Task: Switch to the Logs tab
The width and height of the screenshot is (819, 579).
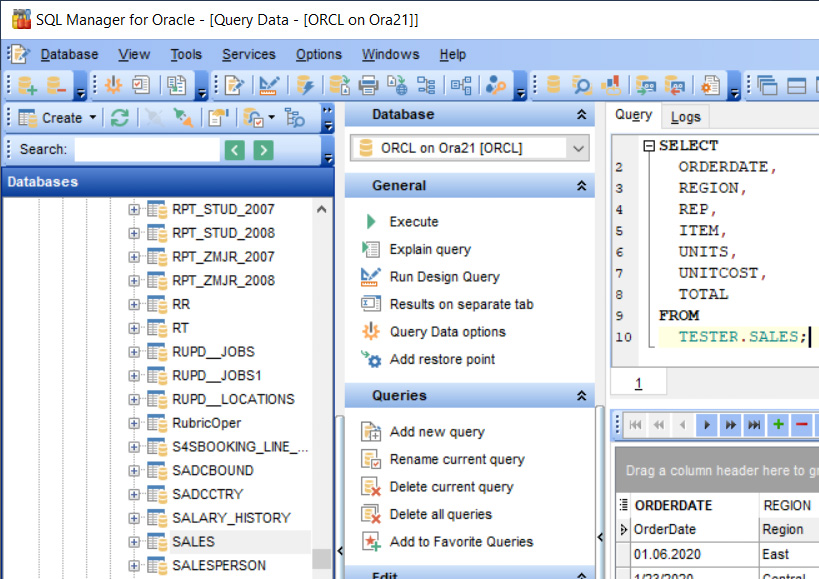Action: [x=685, y=115]
